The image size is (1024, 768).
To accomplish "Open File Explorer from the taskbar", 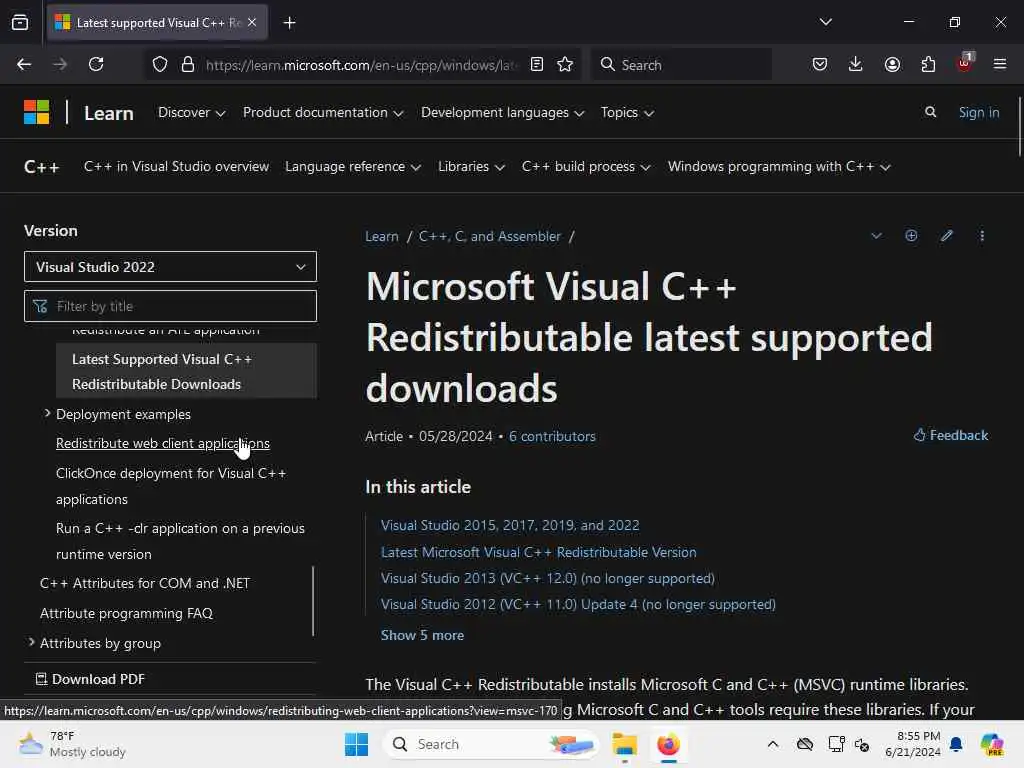I will pos(624,744).
